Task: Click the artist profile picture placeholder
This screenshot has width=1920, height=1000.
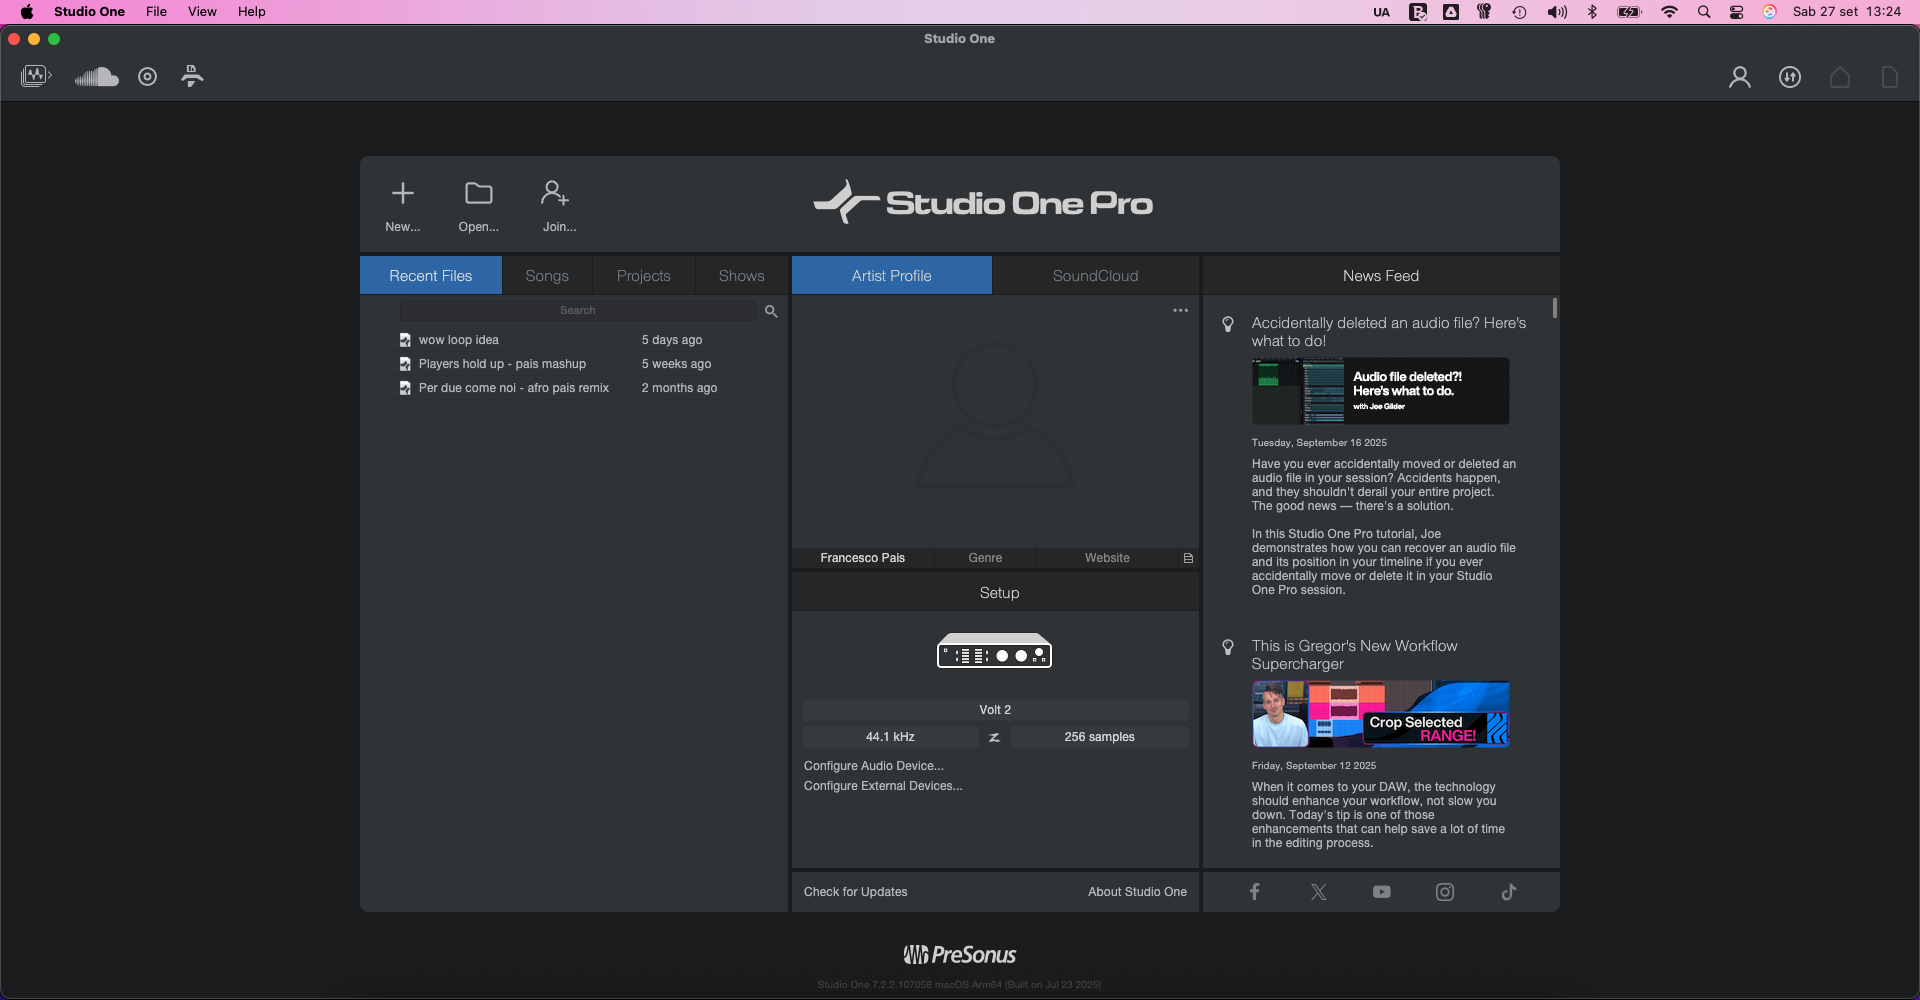Action: (995, 415)
